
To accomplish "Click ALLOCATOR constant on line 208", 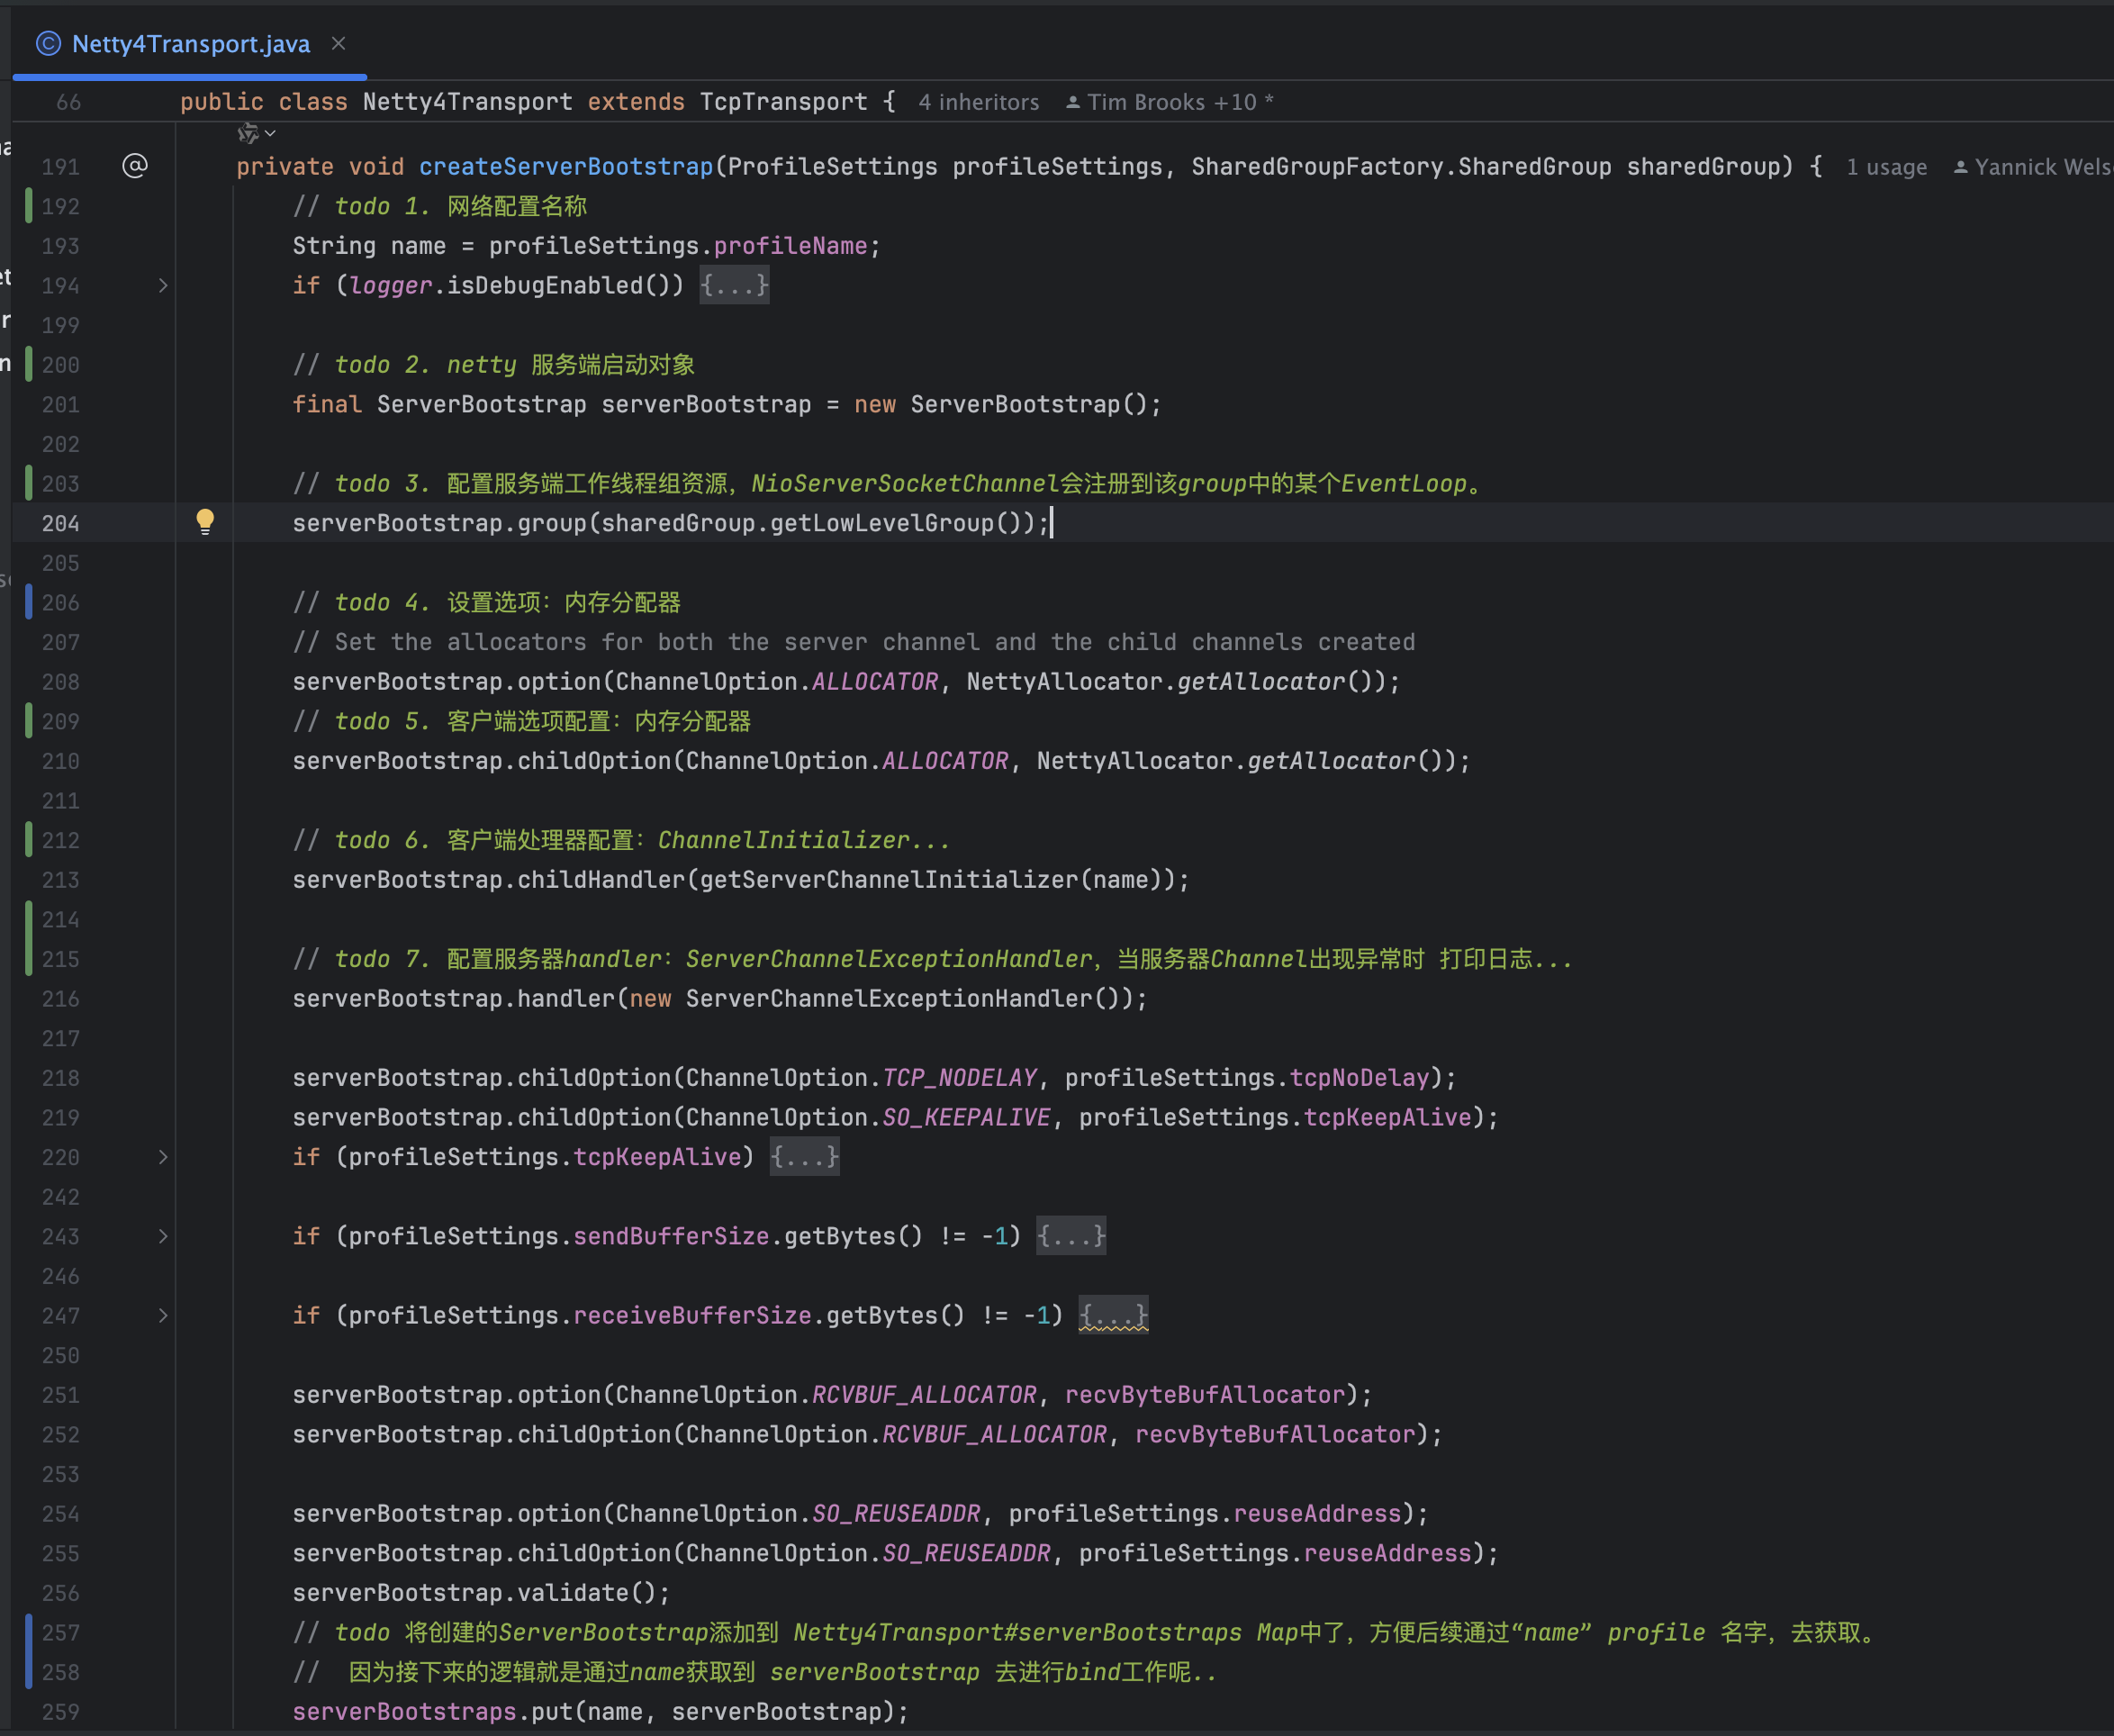I will (x=875, y=682).
